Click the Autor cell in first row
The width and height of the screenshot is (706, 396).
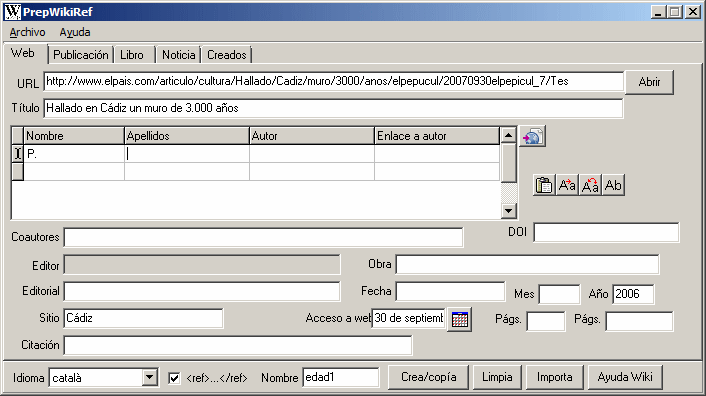pos(312,154)
